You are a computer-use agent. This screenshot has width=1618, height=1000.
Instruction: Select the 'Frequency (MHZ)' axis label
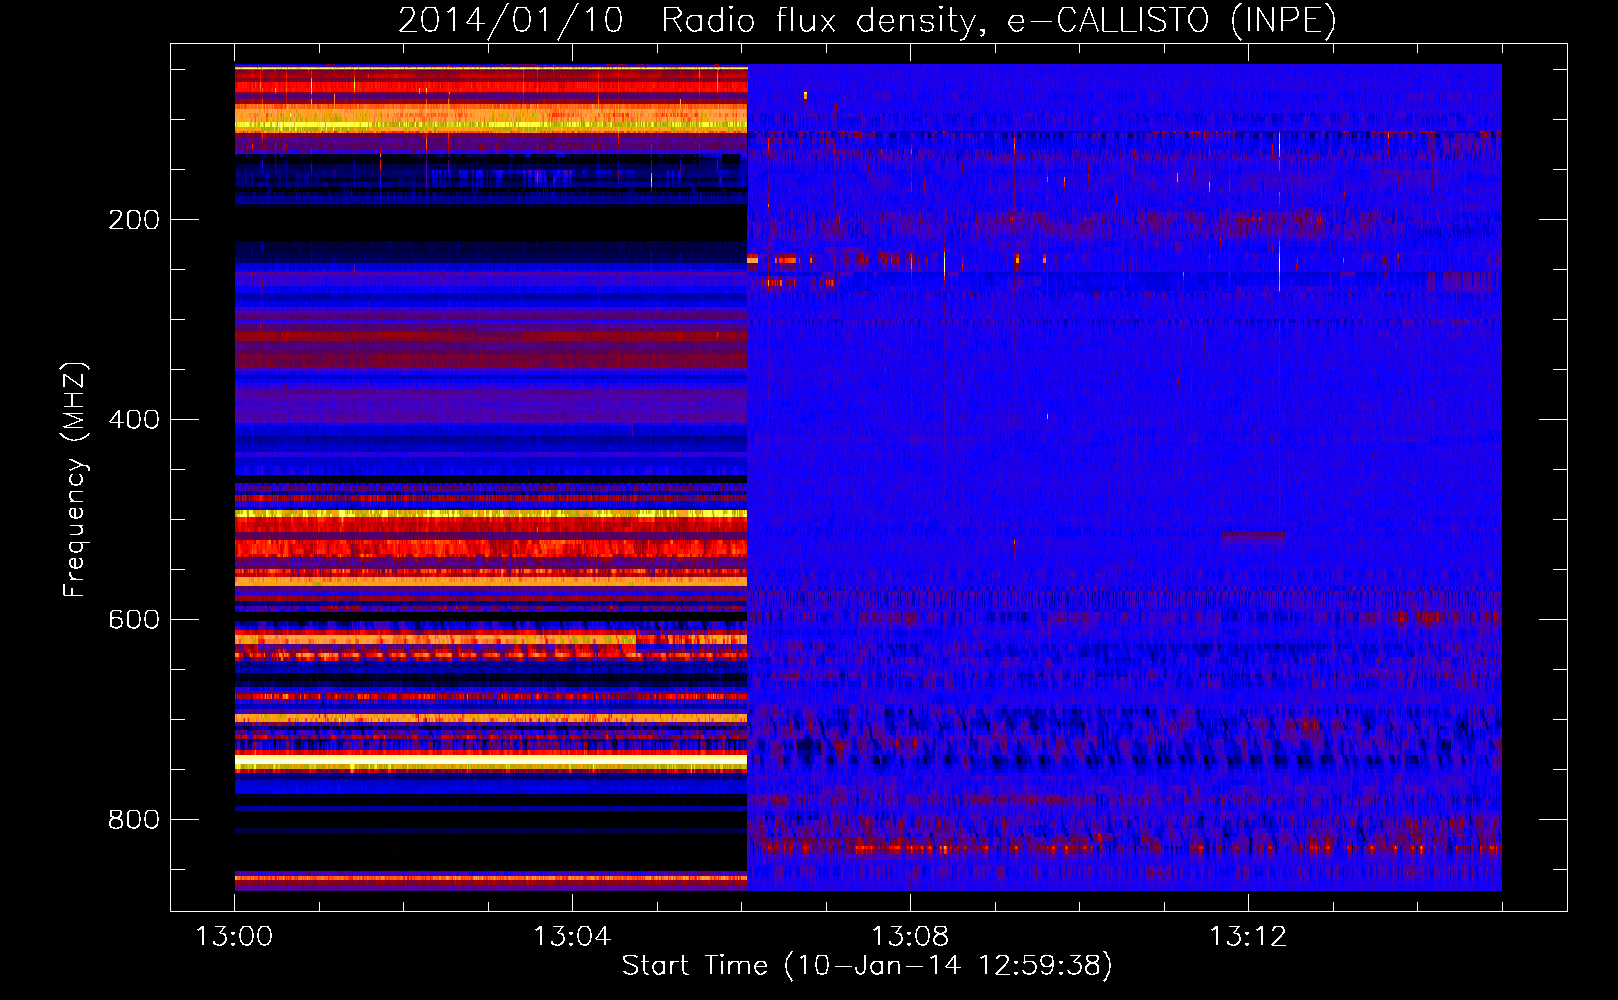pyautogui.click(x=75, y=479)
